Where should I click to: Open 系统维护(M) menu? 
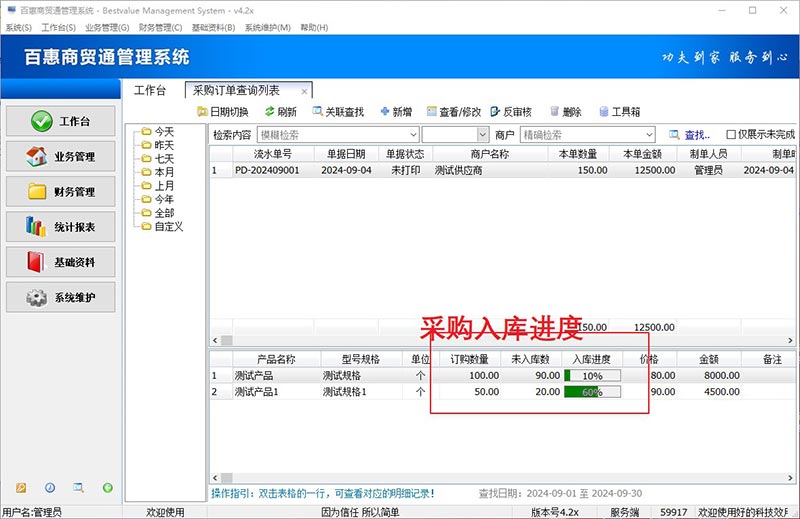pyautogui.click(x=267, y=28)
